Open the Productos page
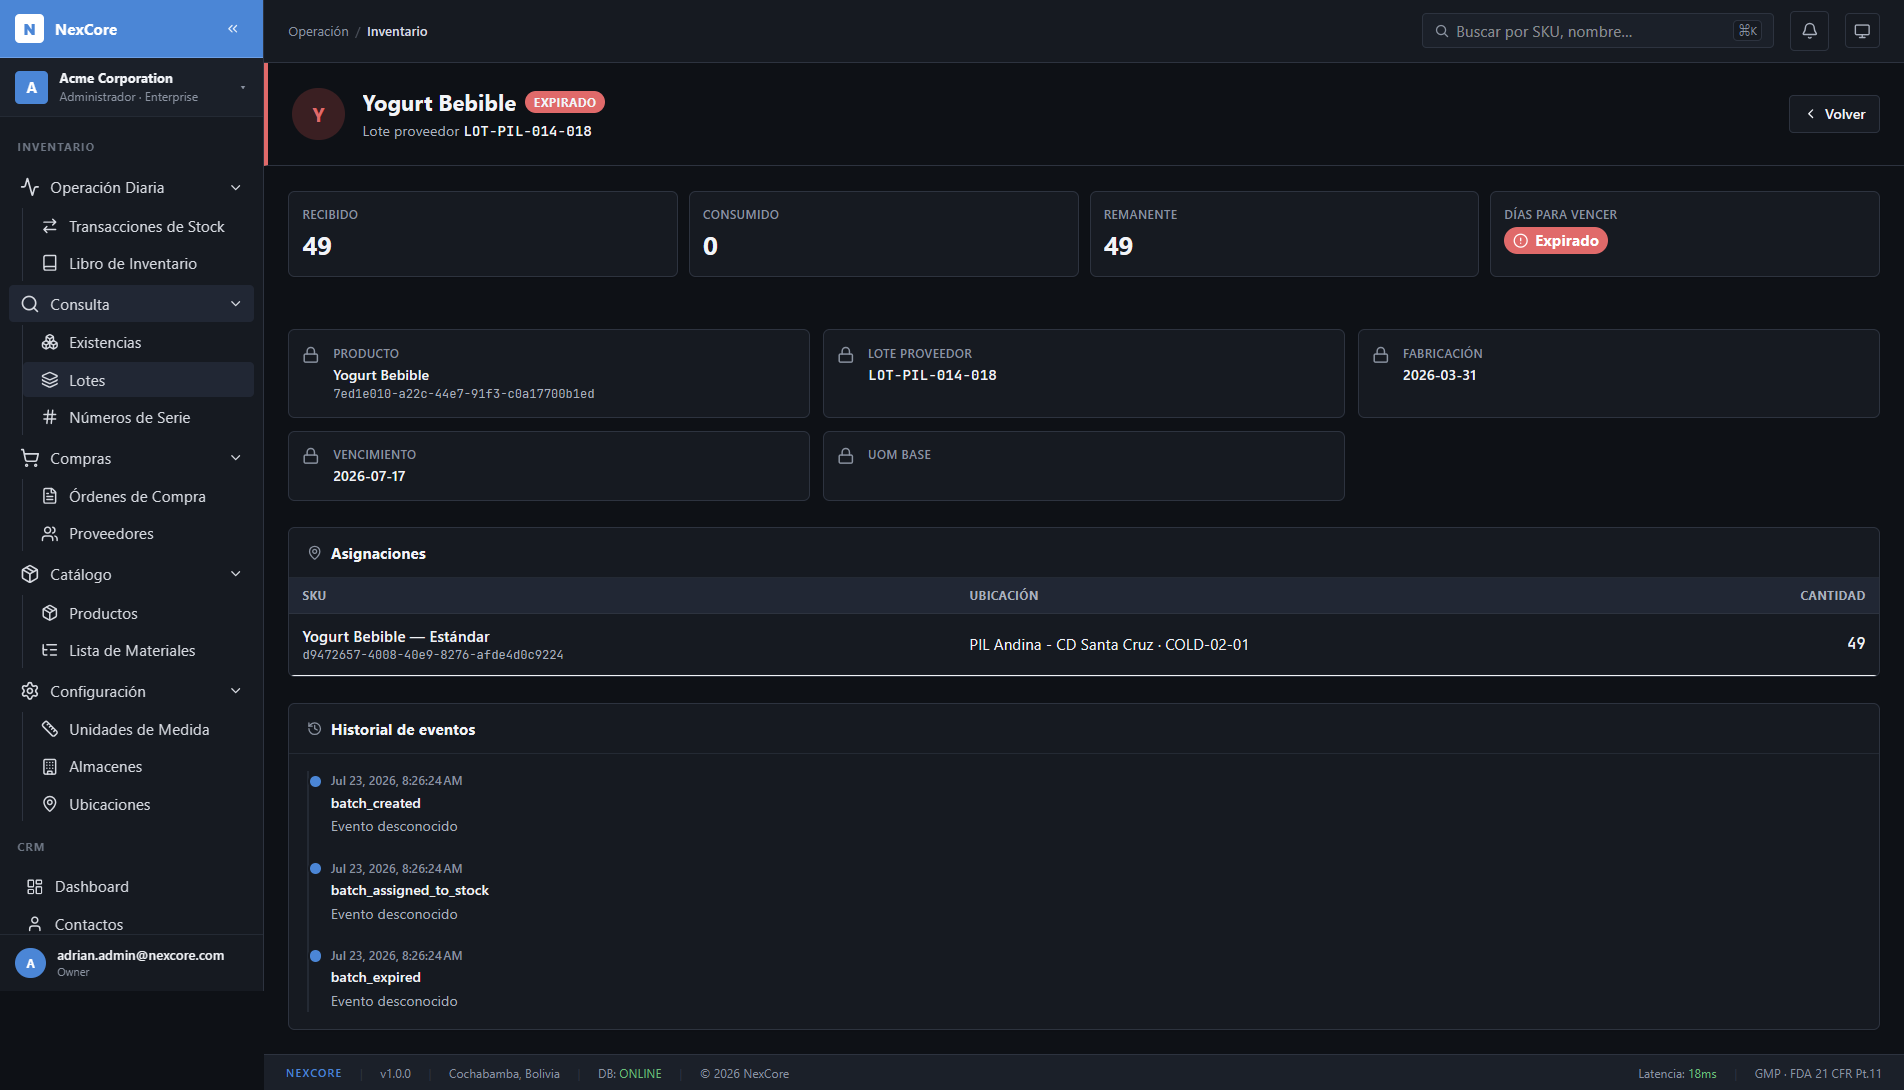 (x=138, y=614)
